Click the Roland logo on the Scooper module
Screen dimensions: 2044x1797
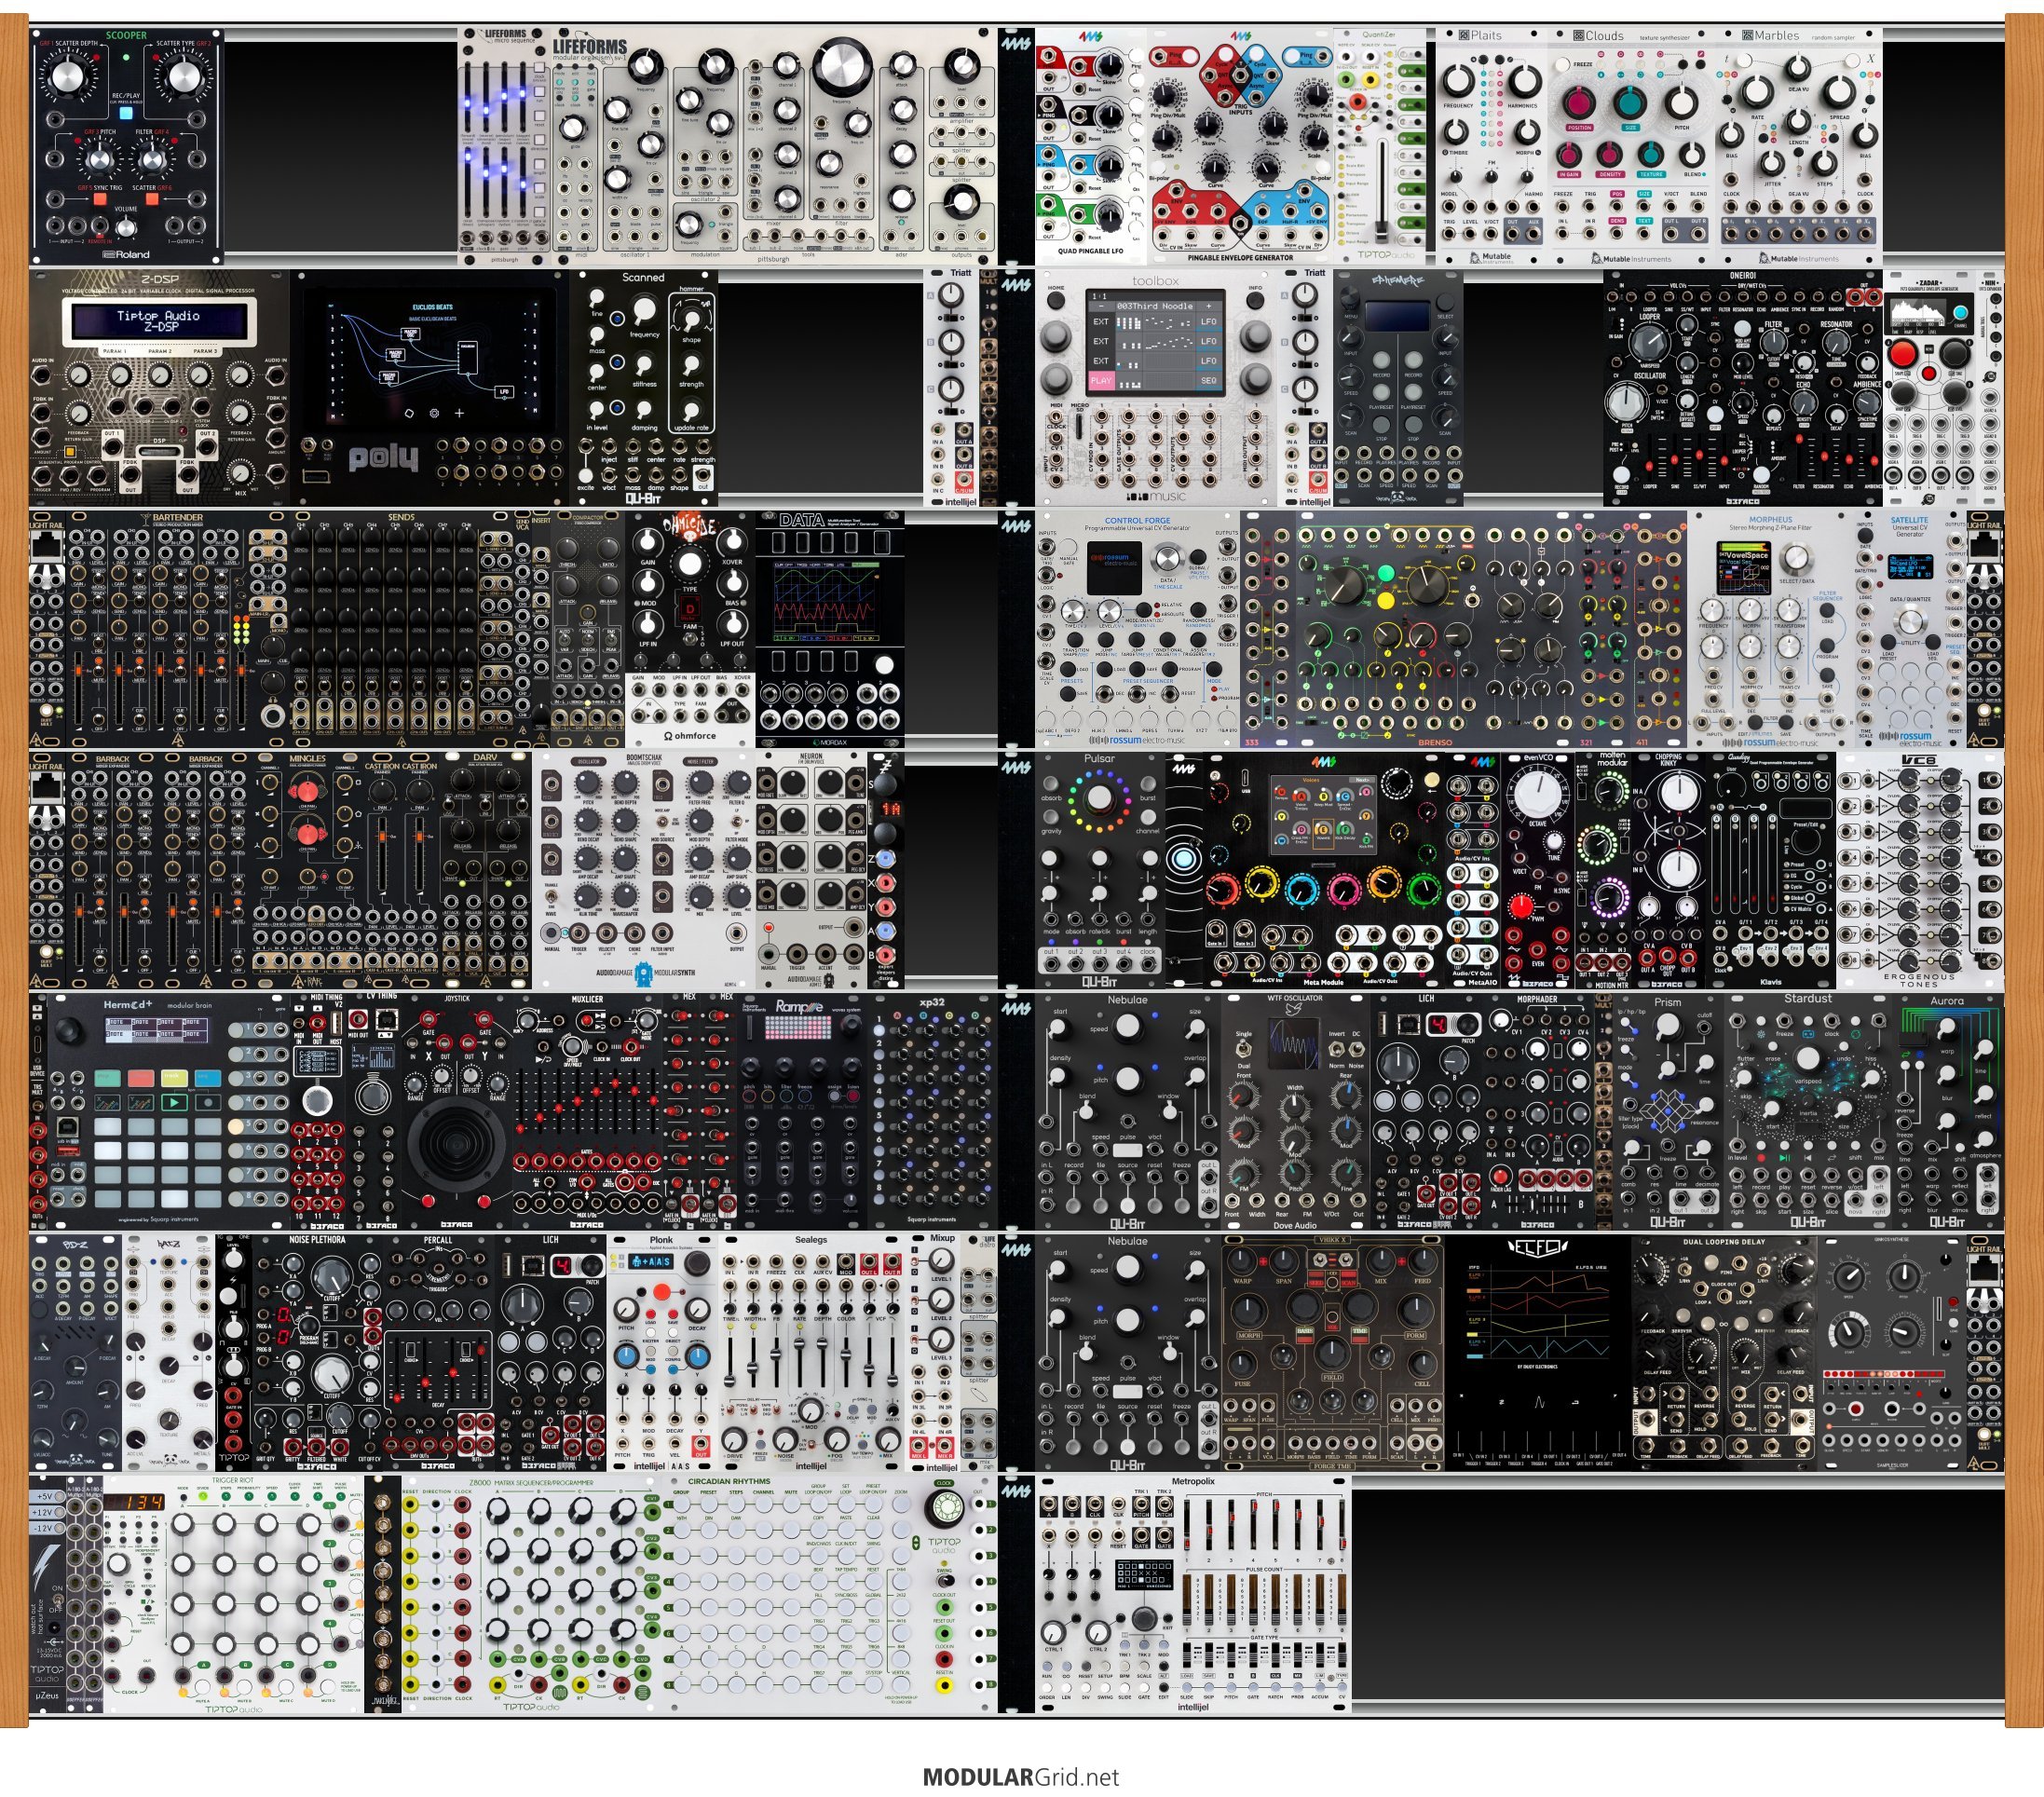[x=126, y=254]
